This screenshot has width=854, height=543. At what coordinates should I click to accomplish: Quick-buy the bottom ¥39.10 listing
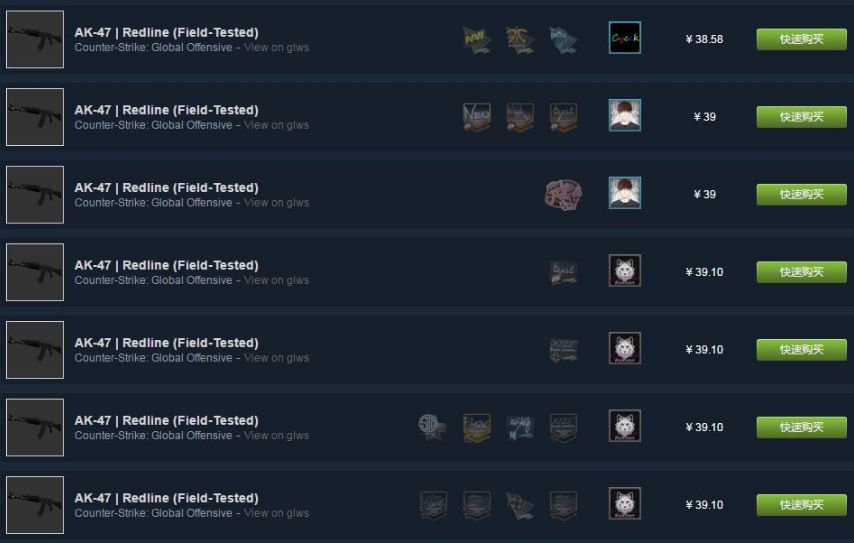click(x=801, y=505)
